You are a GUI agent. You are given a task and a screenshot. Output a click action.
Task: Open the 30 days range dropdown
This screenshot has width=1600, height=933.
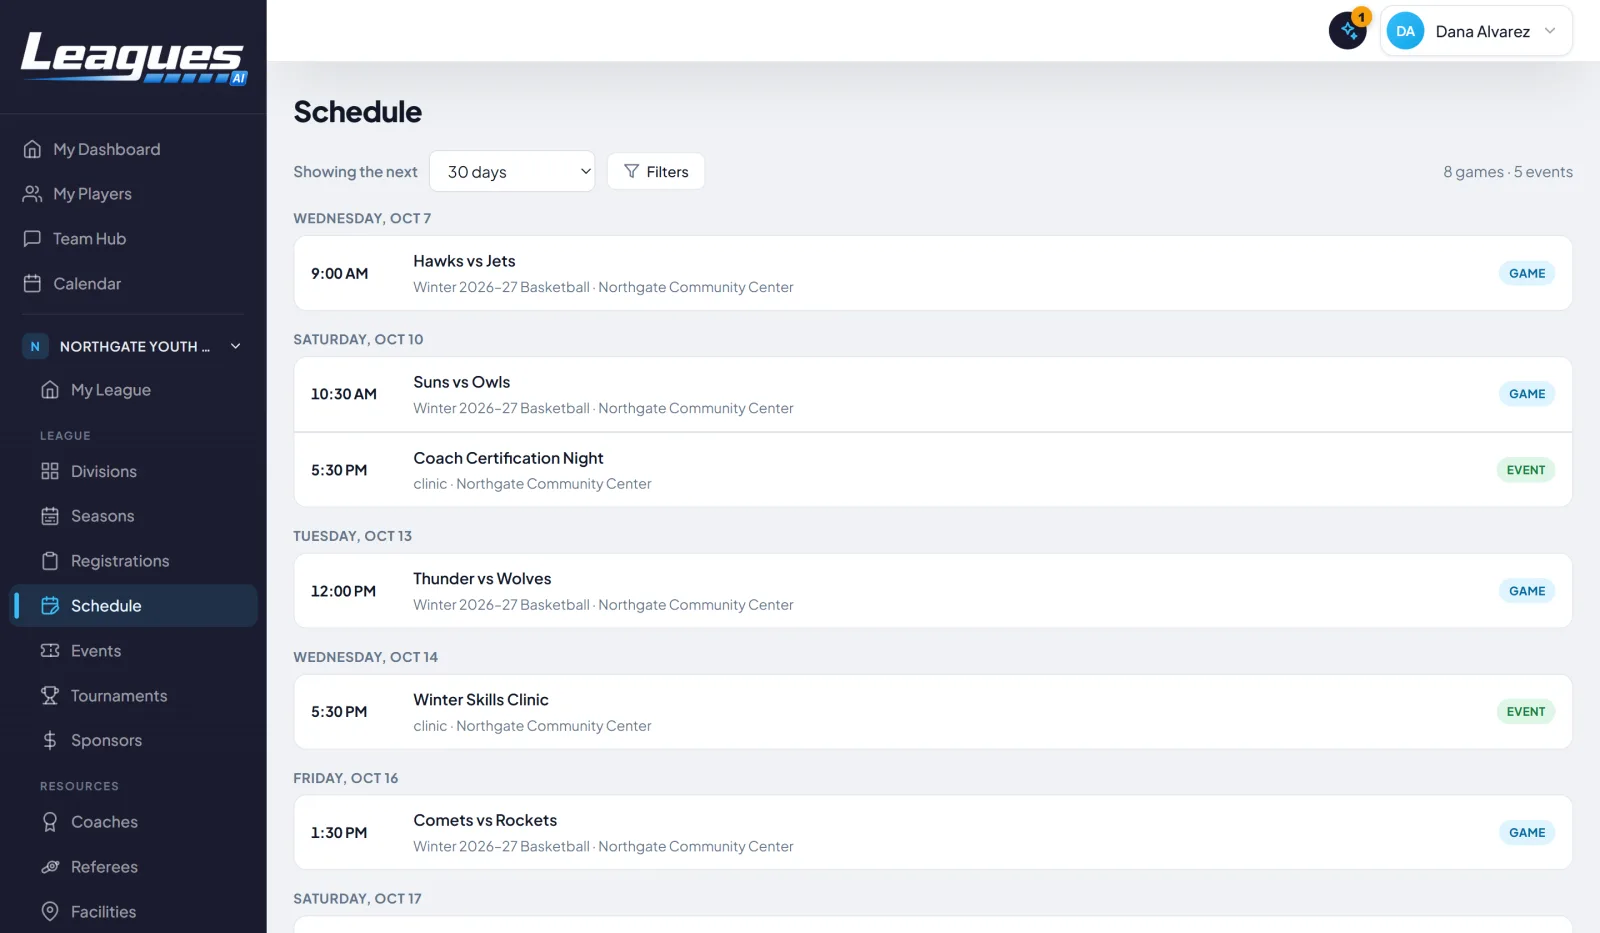pyautogui.click(x=512, y=172)
